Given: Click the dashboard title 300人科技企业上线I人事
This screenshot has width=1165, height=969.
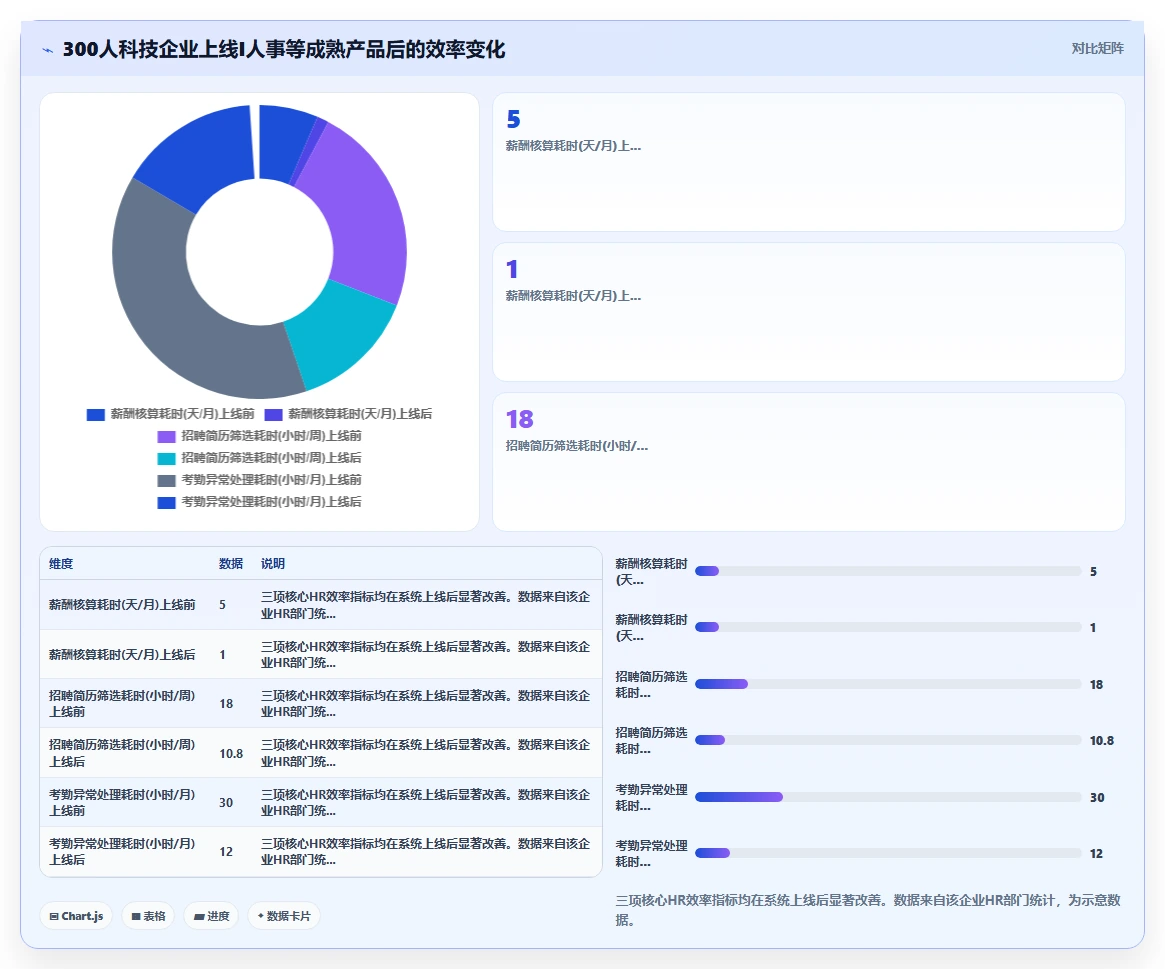Looking at the screenshot, I should point(284,49).
